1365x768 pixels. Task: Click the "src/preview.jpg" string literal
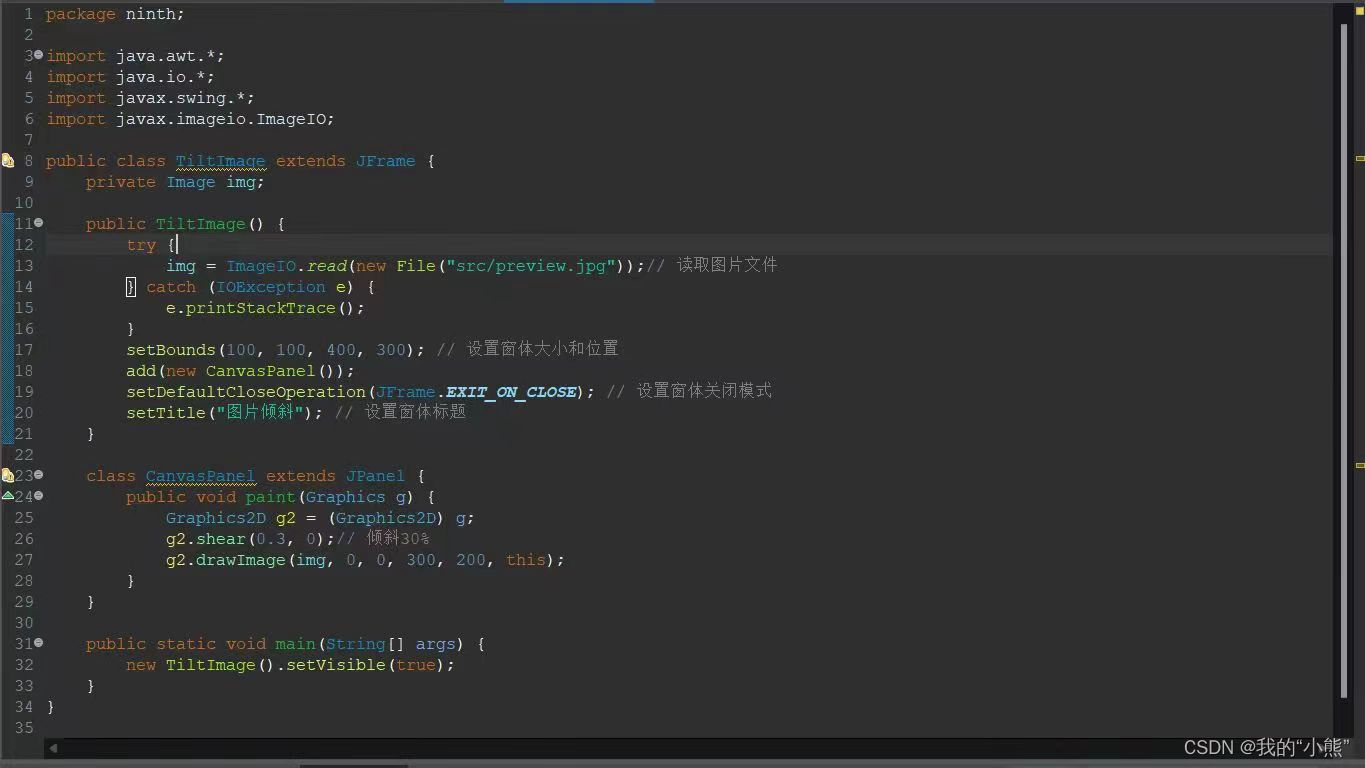[531, 266]
